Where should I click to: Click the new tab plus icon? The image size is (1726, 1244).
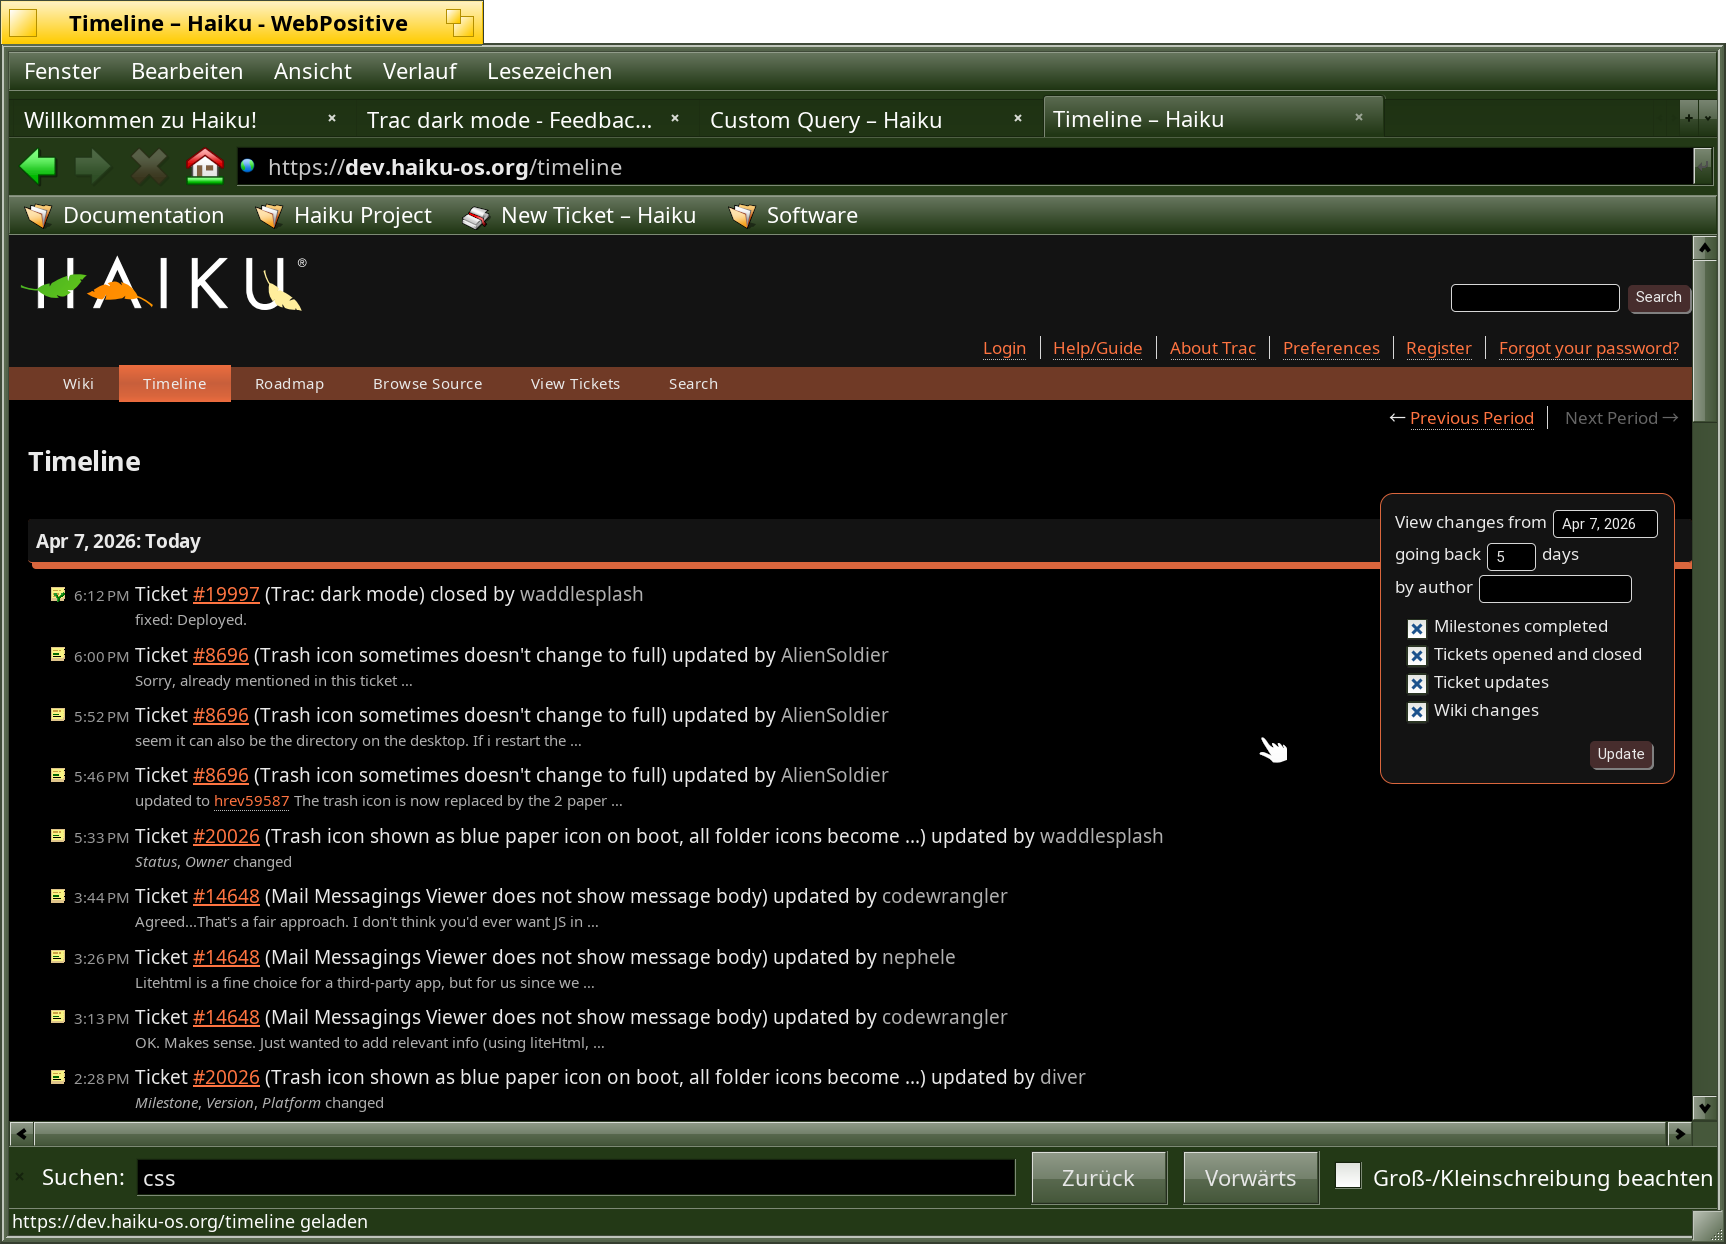[1688, 118]
